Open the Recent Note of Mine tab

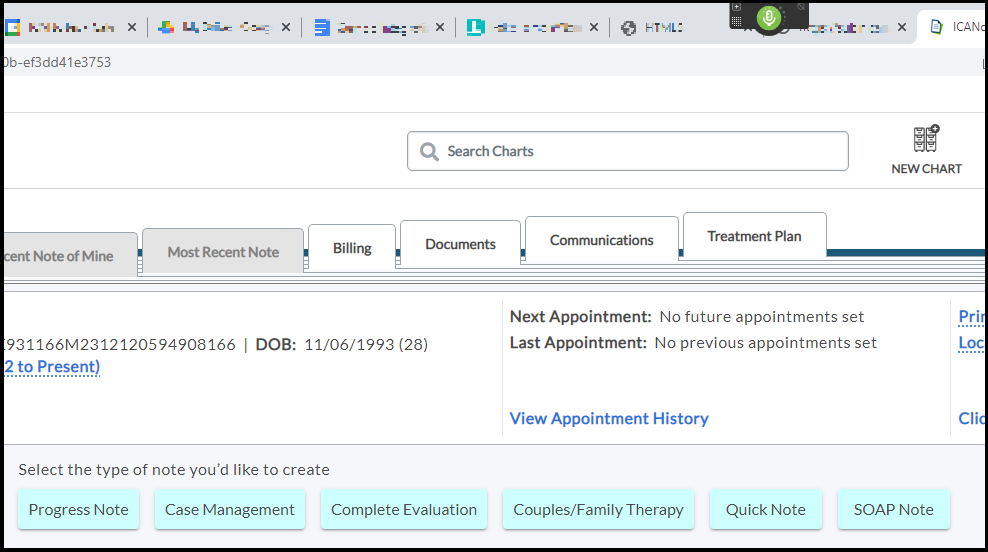pyautogui.click(x=69, y=256)
